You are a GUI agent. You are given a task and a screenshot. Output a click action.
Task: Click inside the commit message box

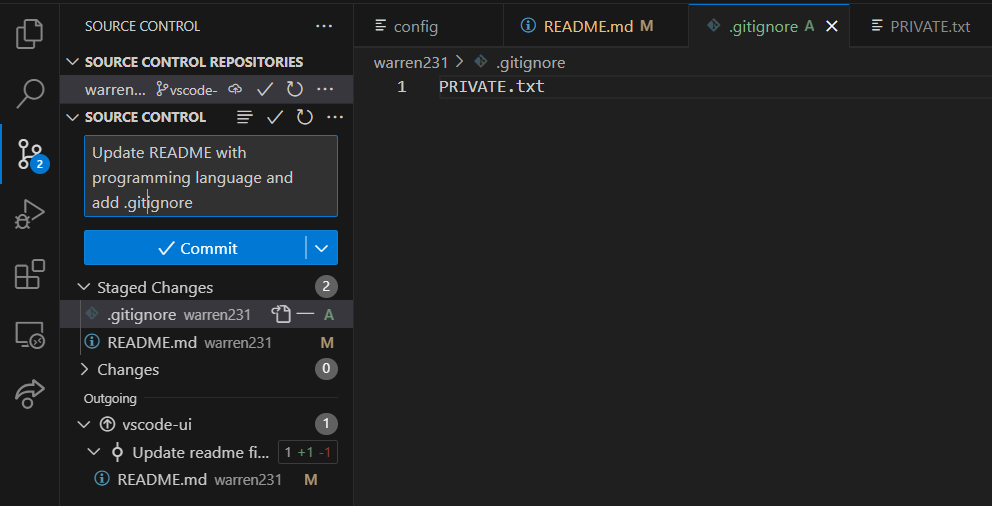(211, 176)
